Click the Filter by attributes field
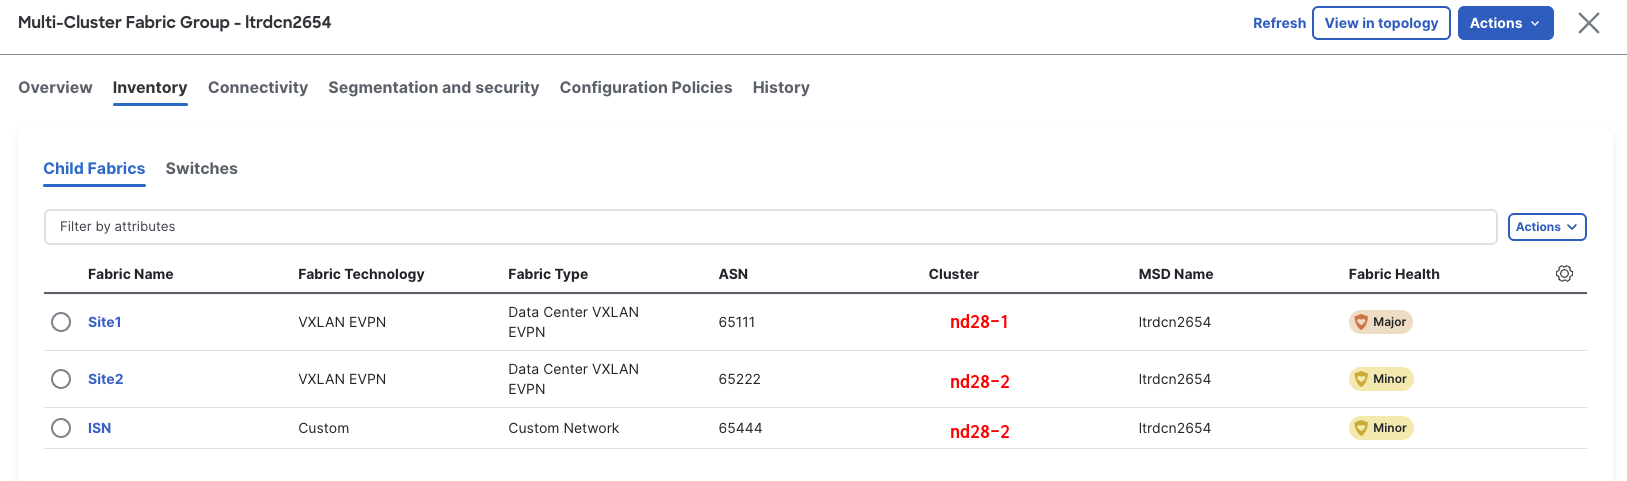This screenshot has width=1627, height=481. [x=770, y=227]
